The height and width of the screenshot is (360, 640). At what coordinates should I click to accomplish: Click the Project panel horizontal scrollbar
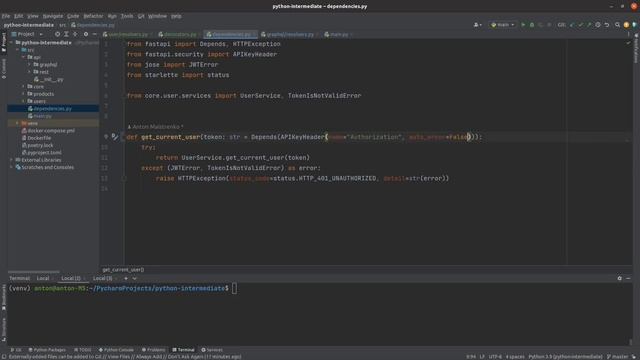click(33, 271)
